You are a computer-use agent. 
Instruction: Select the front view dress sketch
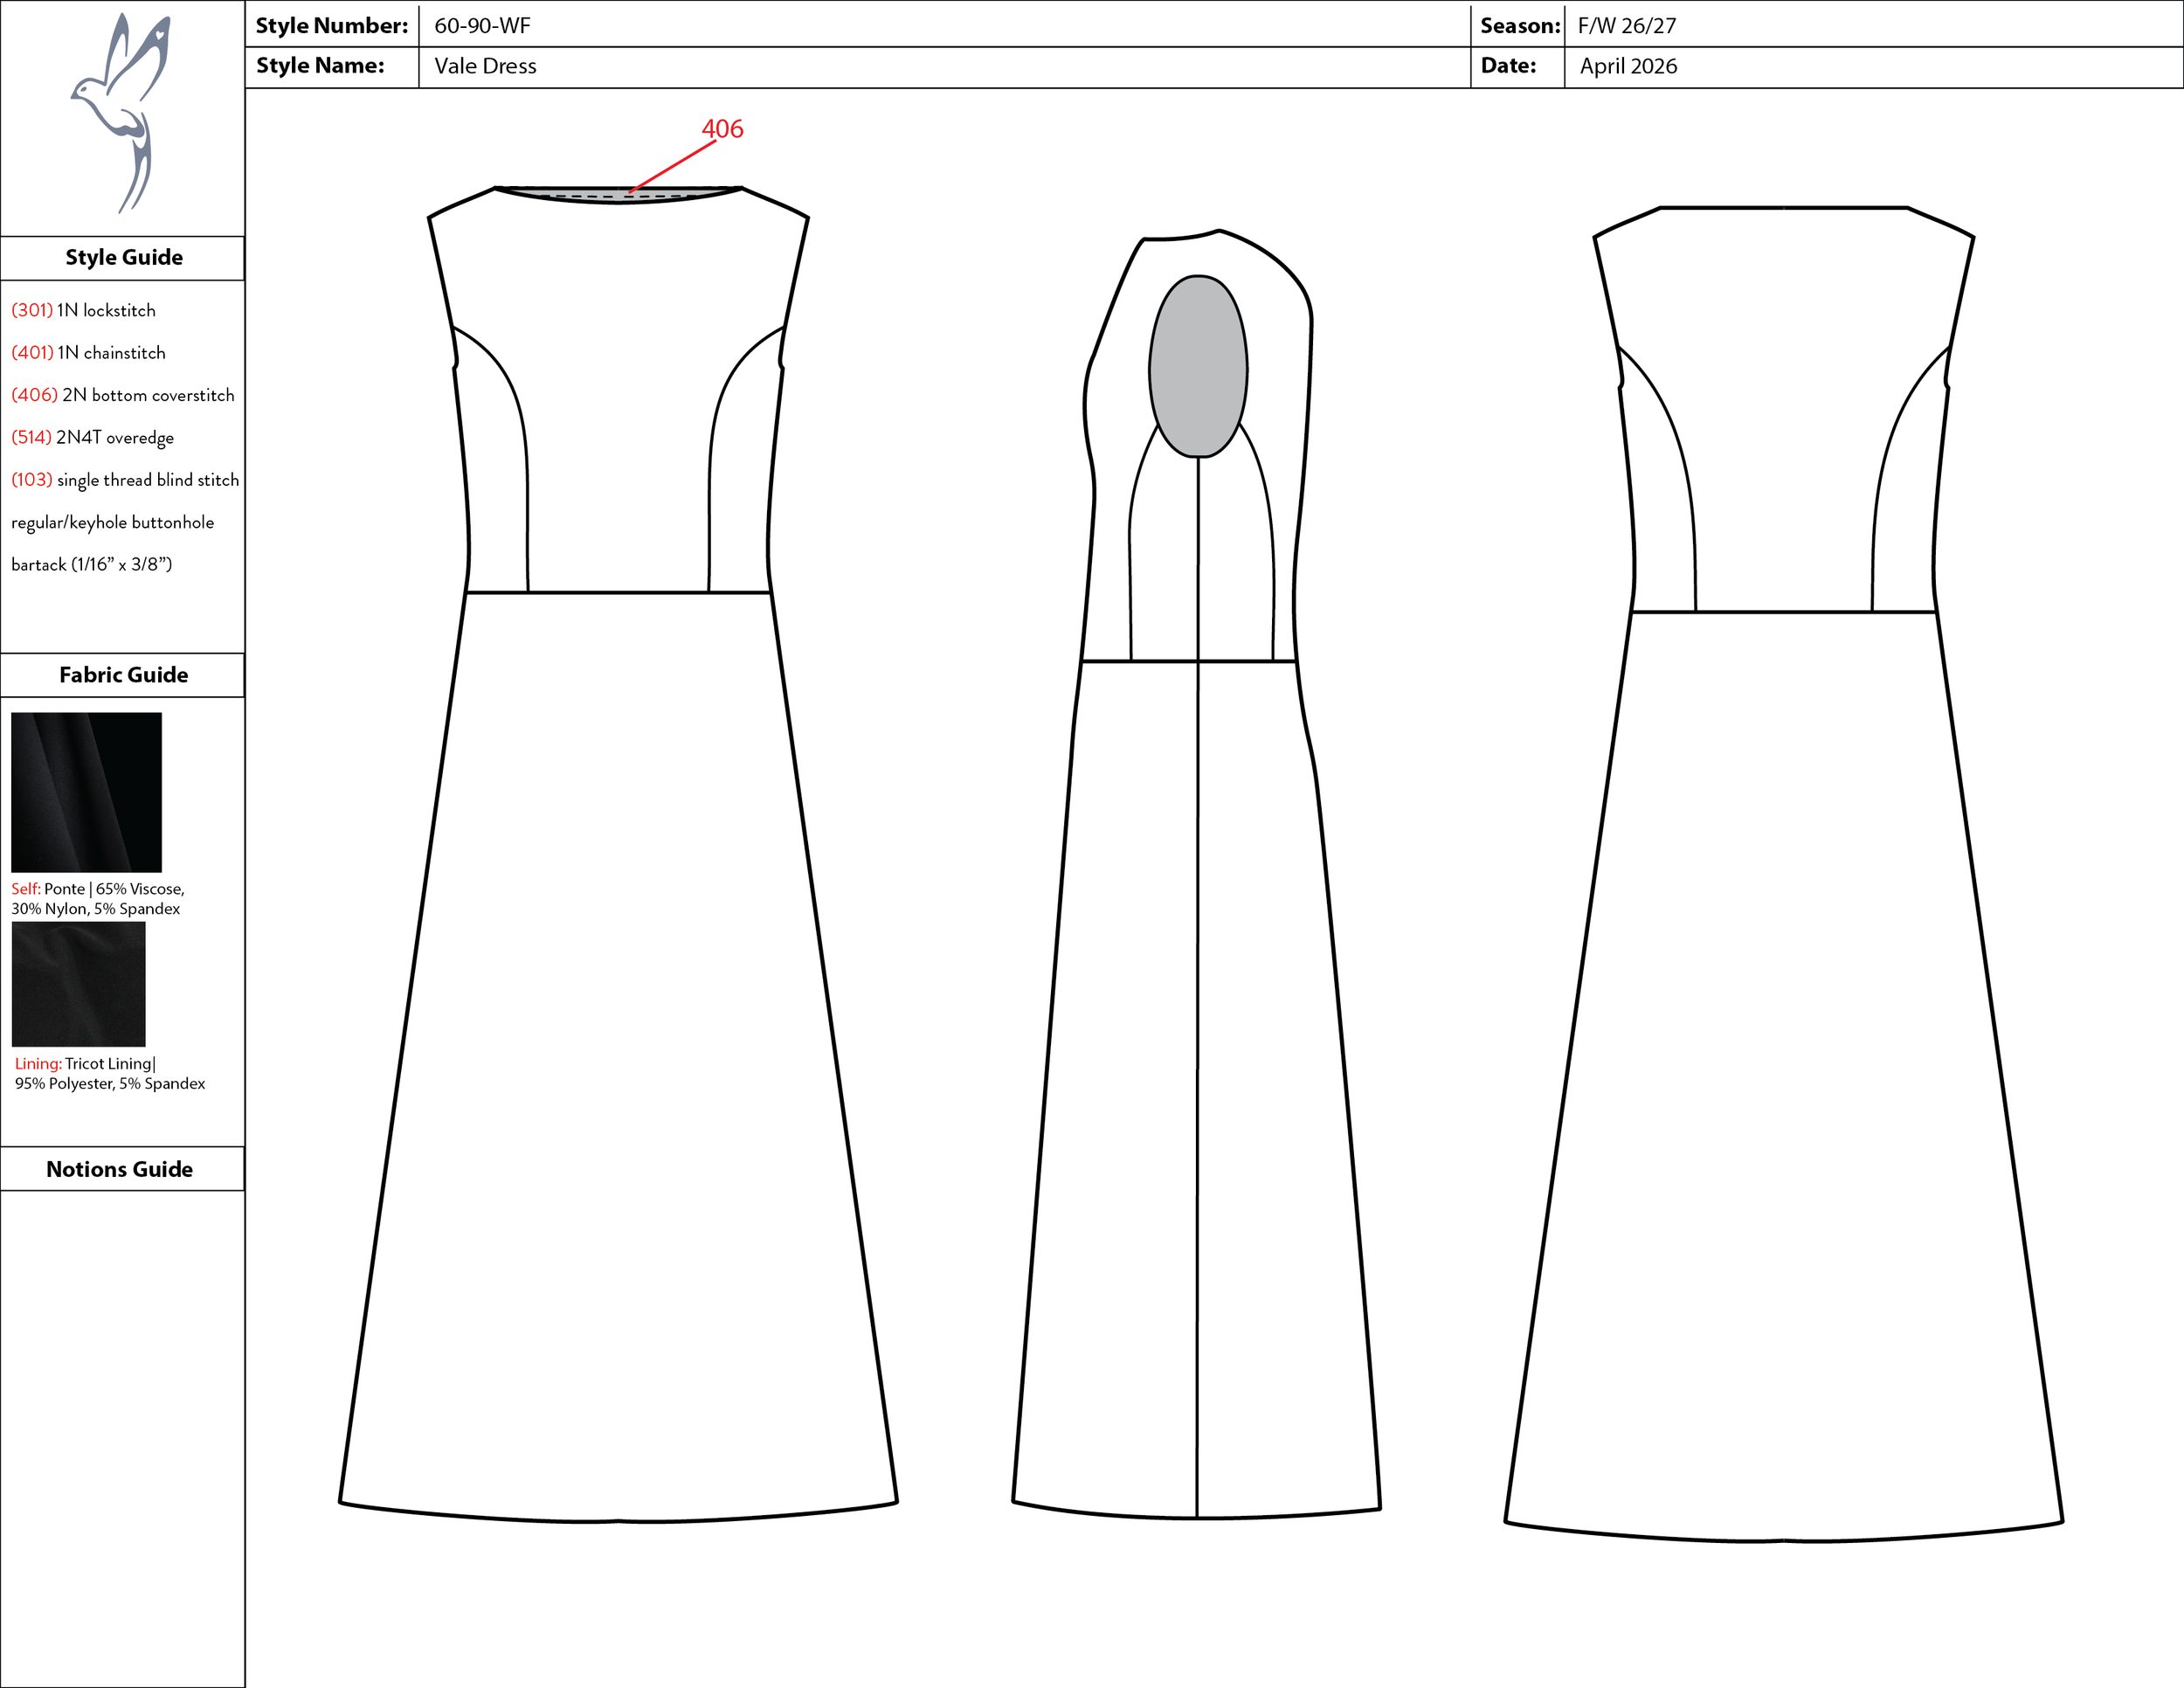[x=619, y=854]
